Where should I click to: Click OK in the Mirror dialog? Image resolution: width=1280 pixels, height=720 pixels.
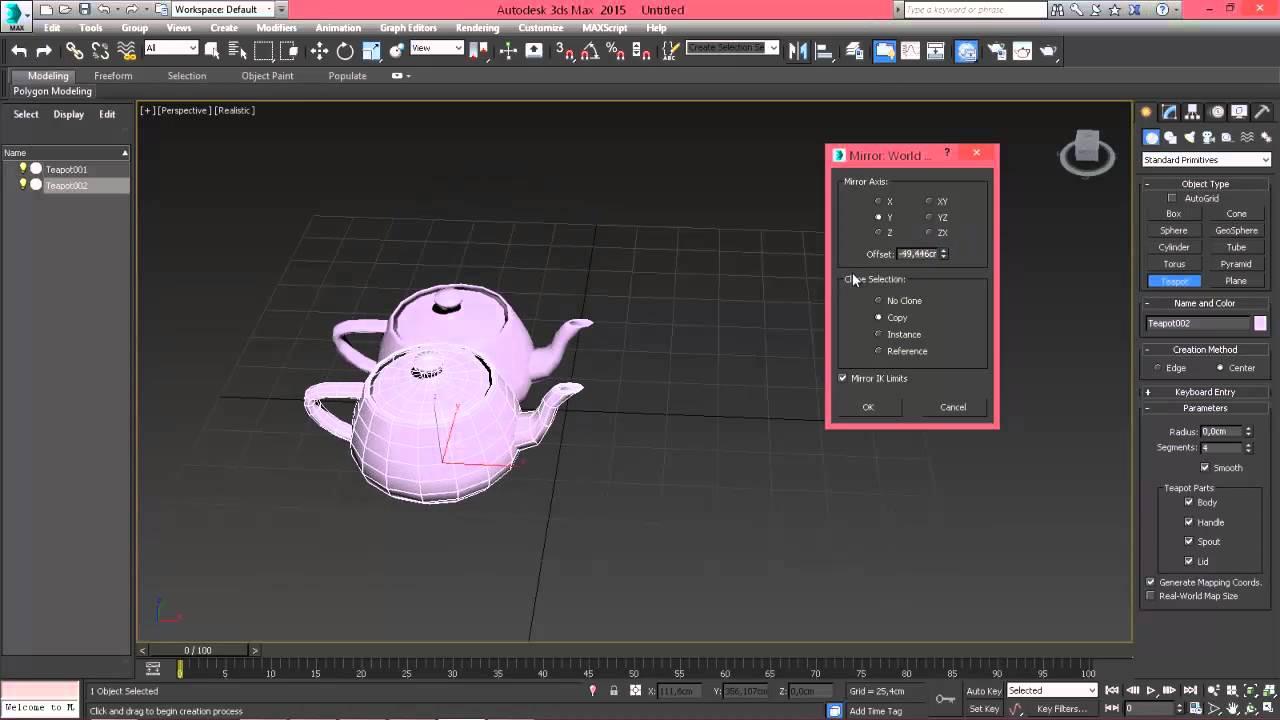[x=868, y=407]
